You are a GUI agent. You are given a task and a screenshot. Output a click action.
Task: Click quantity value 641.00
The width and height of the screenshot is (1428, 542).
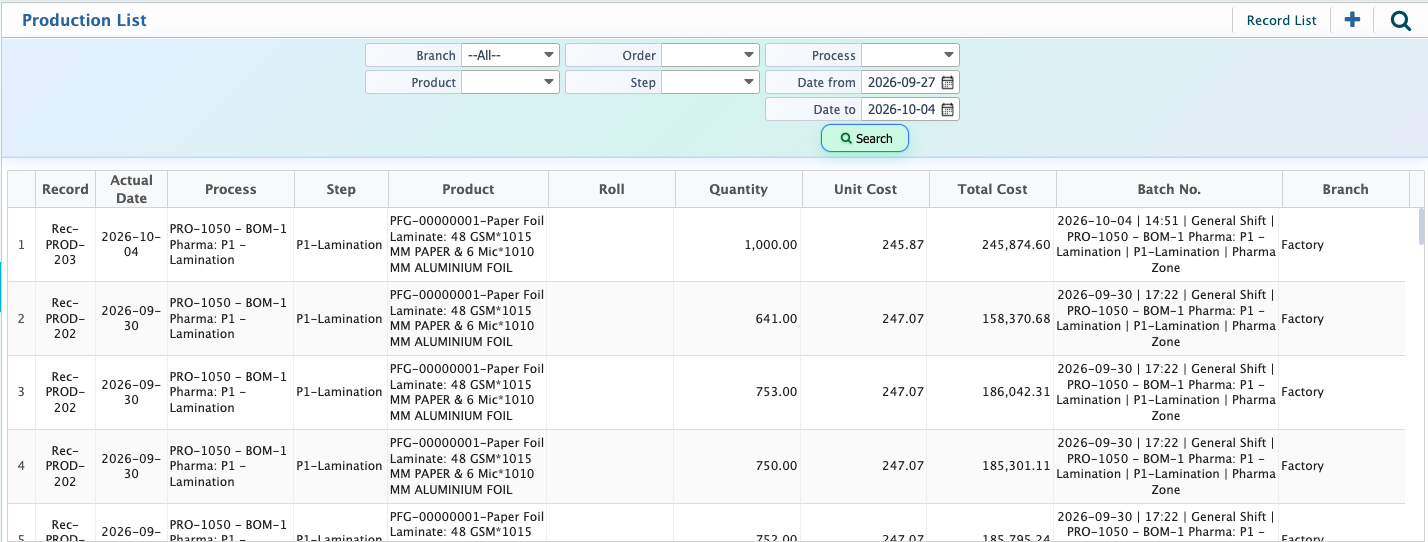coord(777,319)
